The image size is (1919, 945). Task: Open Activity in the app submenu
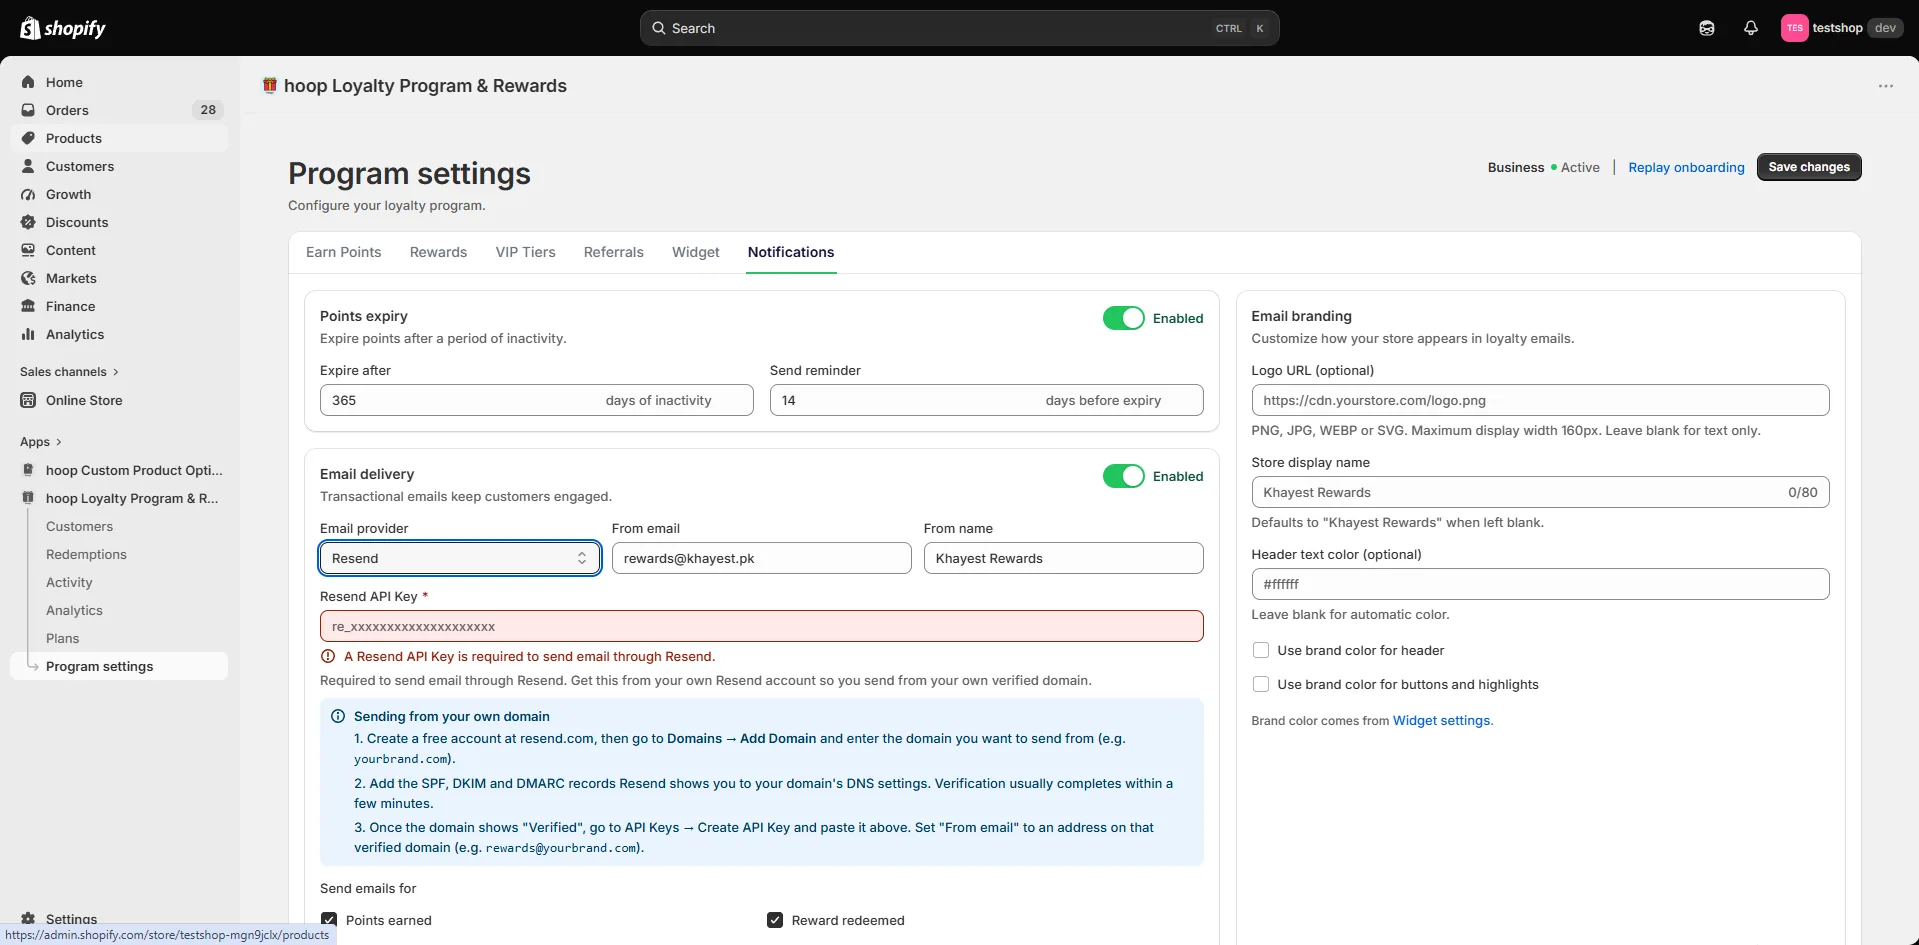click(69, 582)
